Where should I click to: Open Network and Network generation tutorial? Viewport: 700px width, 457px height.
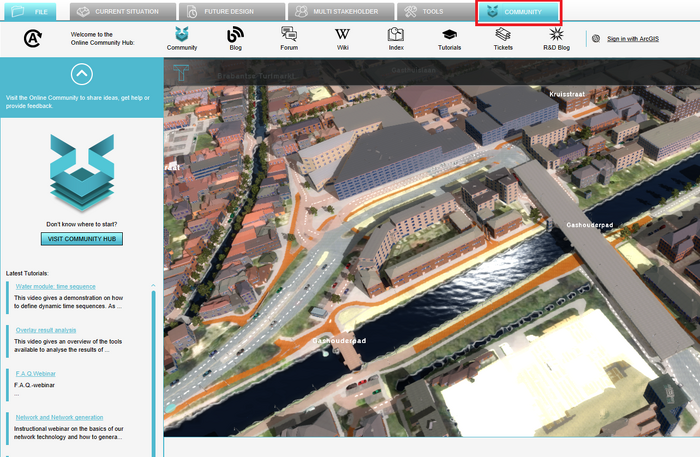point(59,416)
